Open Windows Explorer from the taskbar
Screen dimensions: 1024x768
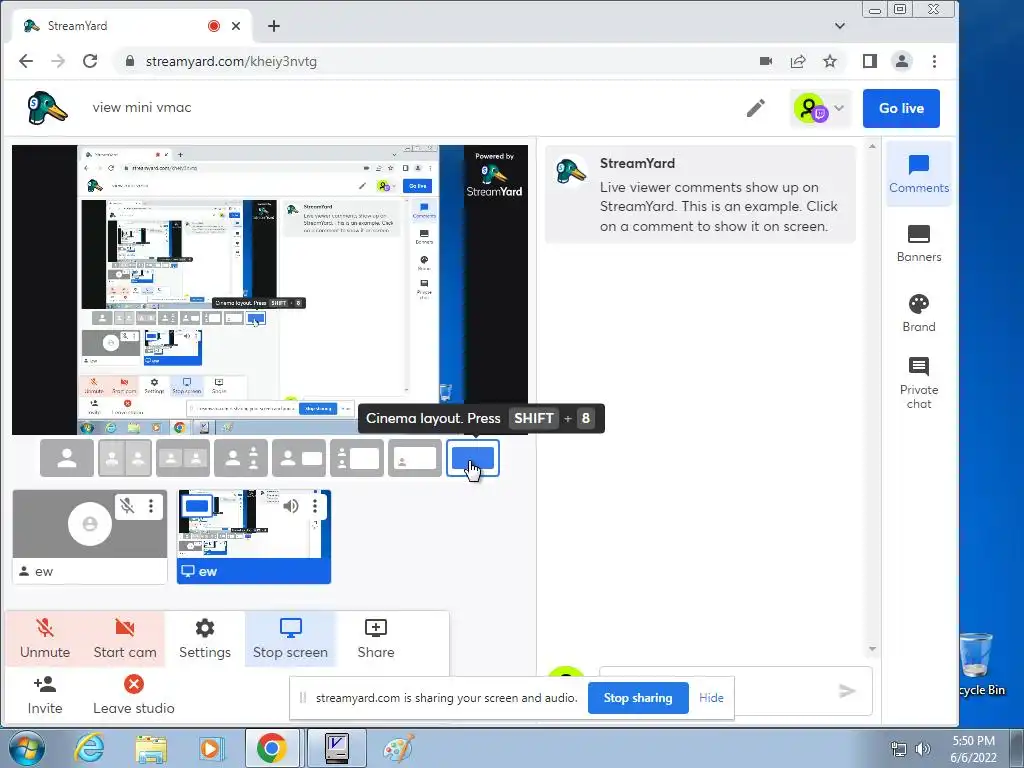(x=150, y=748)
